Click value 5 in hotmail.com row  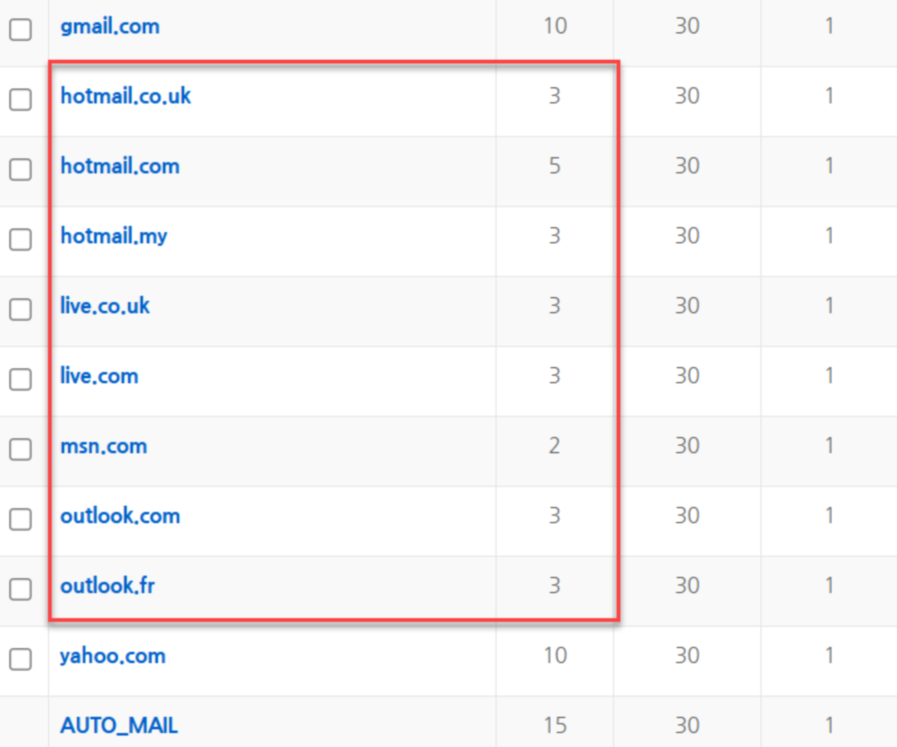(x=555, y=166)
